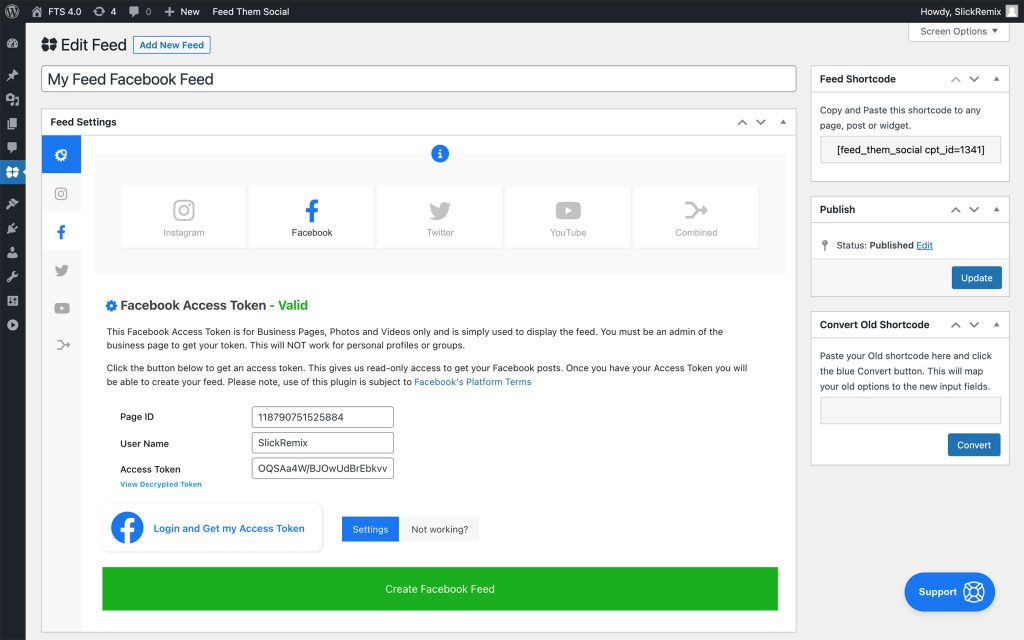Open the New menu in admin bar

pyautogui.click(x=182, y=11)
